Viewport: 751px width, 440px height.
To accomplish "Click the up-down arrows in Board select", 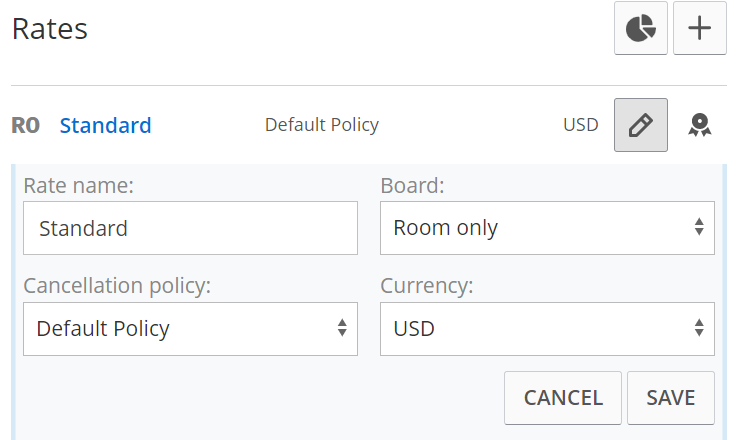I will point(699,227).
